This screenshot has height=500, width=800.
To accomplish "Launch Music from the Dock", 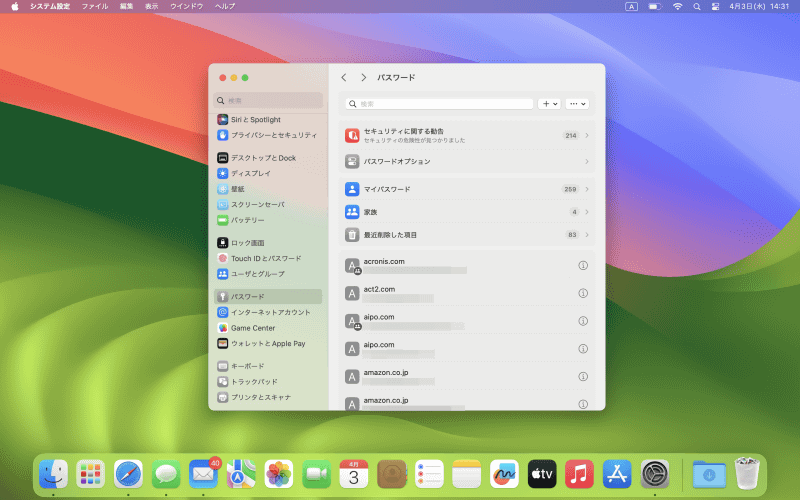I will coord(580,474).
